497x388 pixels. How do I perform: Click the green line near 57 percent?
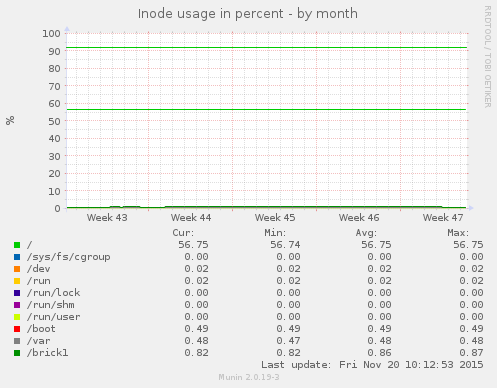[266, 109]
